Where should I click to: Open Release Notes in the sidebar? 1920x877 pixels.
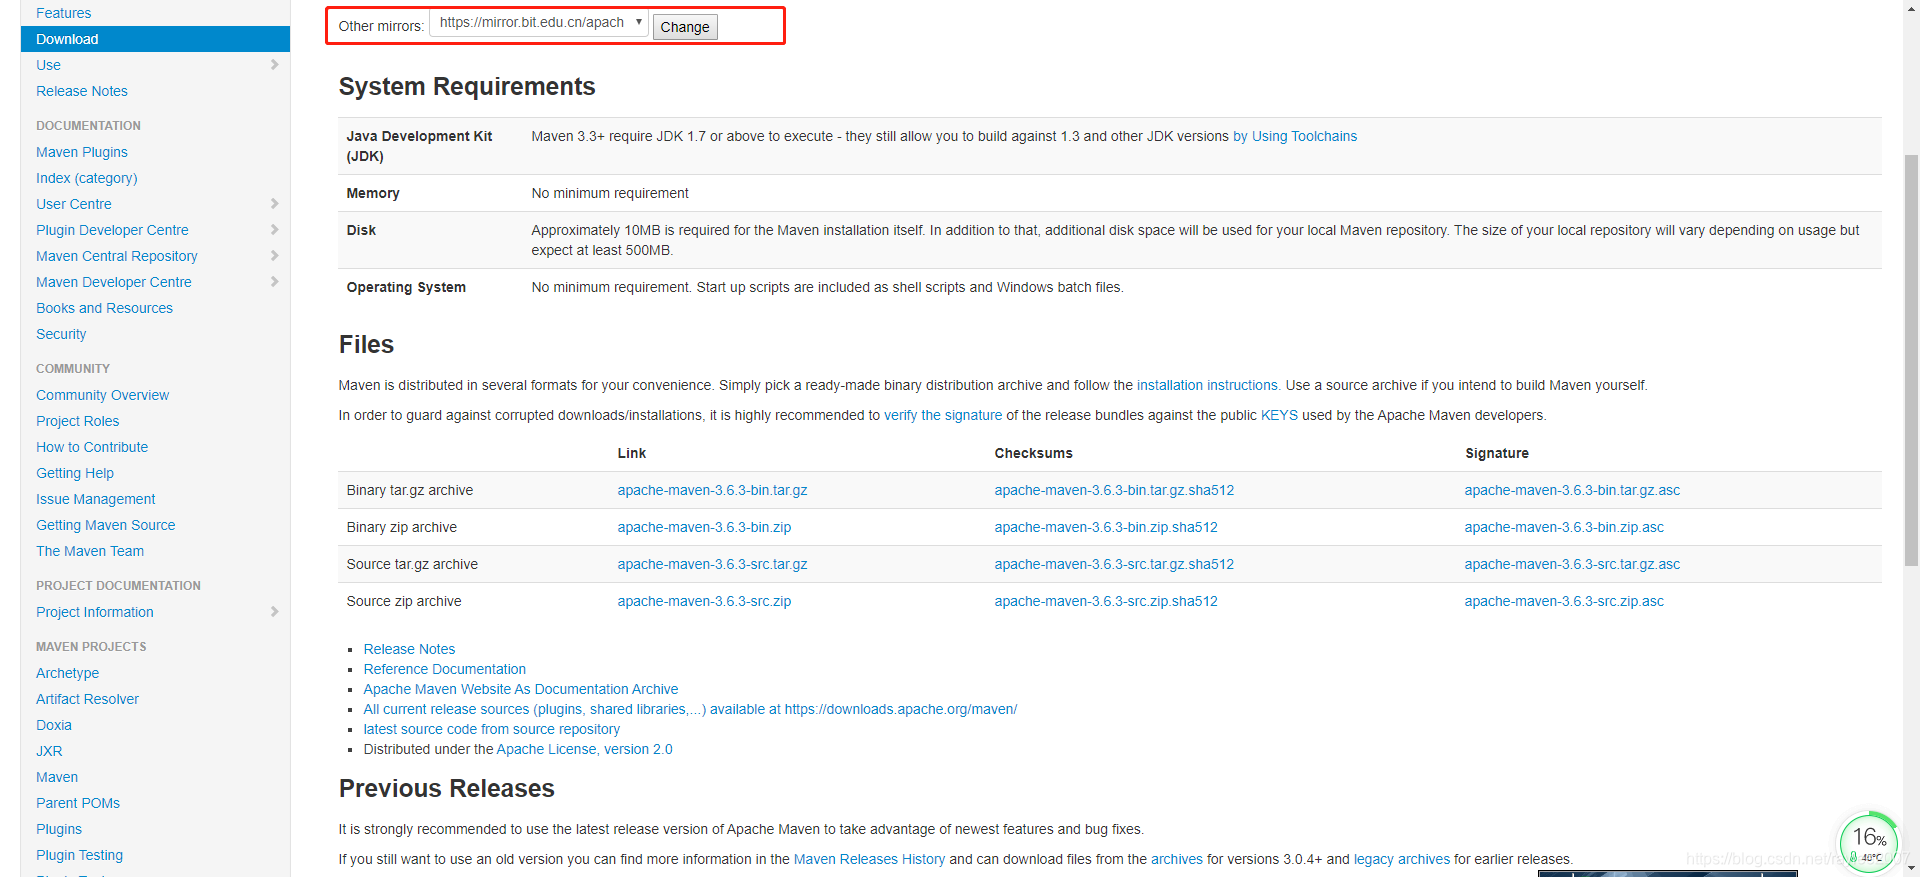point(82,91)
